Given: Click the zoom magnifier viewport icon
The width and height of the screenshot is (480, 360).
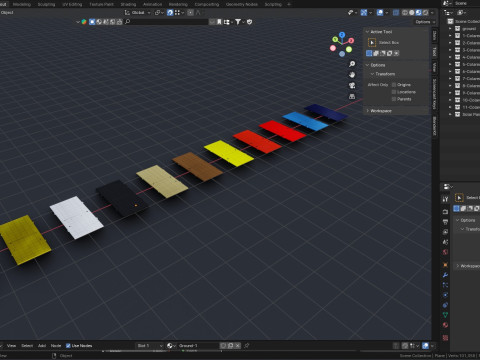Looking at the screenshot, I should pos(352,64).
